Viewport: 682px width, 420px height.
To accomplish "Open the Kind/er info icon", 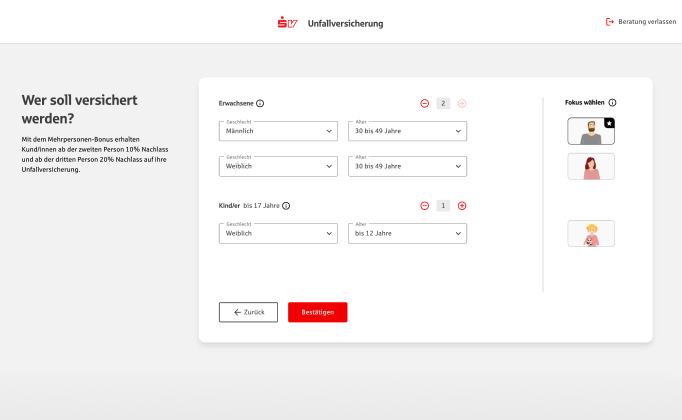I will pyautogui.click(x=286, y=206).
